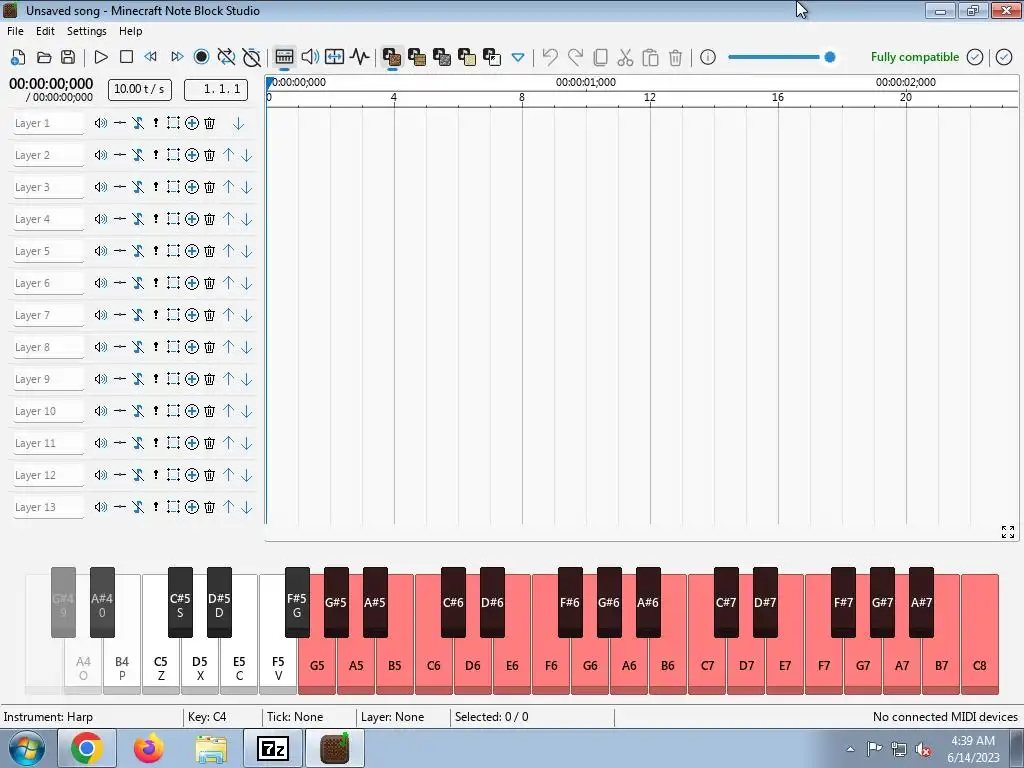
Task: Open 7-Zip from the taskbar
Action: tap(273, 748)
